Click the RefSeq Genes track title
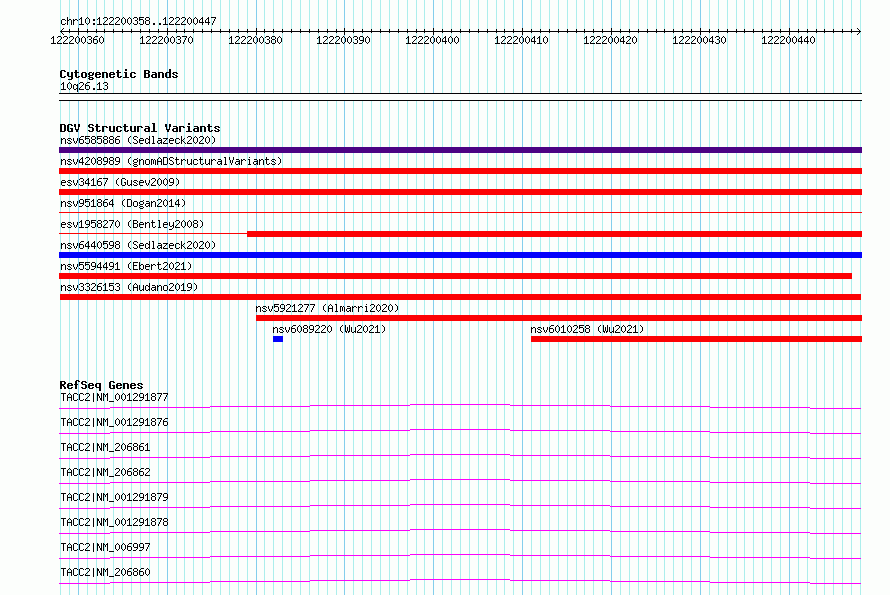Viewport: 890px width, 595px height. pyautogui.click(x=101, y=385)
